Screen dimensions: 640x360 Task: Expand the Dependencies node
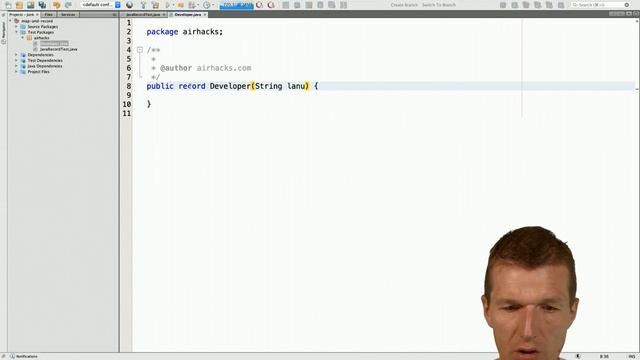(16, 55)
